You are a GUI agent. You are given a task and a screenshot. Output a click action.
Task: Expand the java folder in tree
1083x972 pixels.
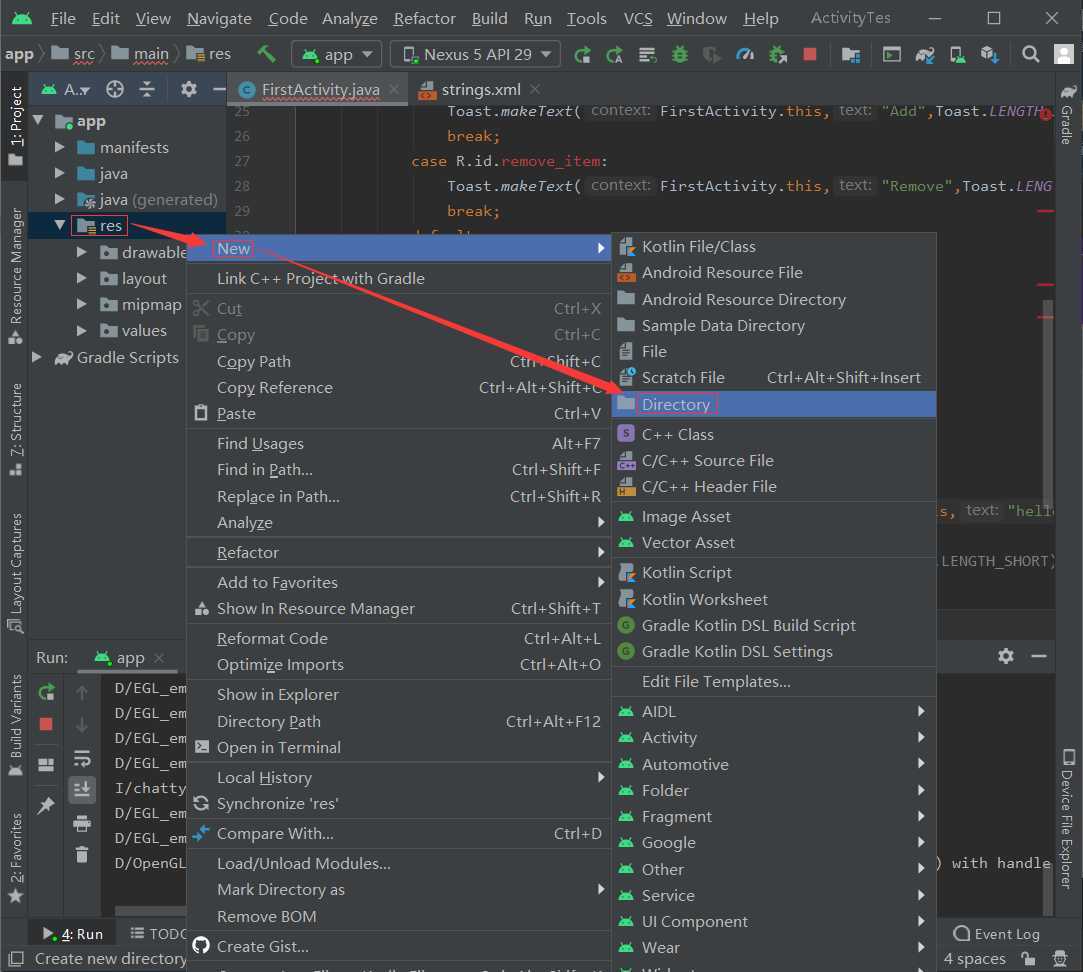click(x=59, y=173)
